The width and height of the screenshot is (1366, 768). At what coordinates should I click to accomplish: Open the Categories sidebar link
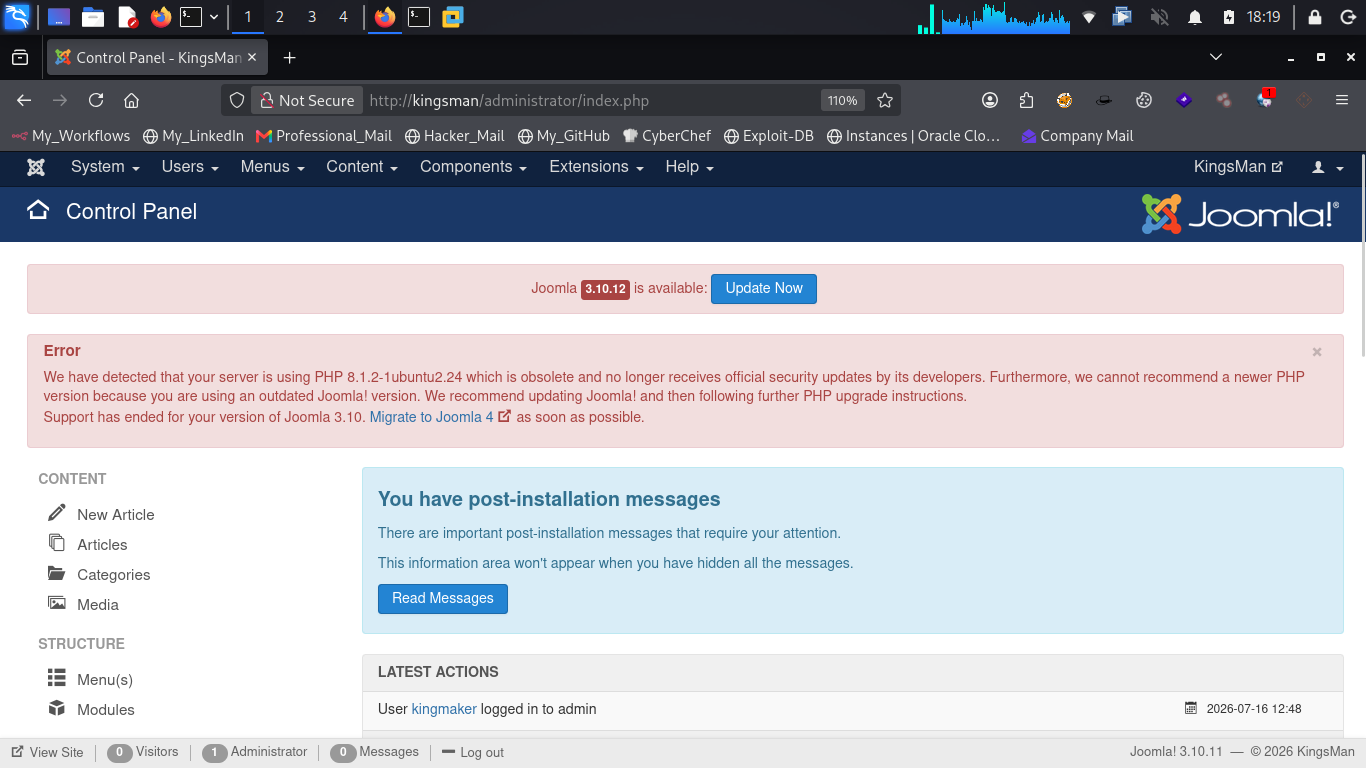coord(114,574)
